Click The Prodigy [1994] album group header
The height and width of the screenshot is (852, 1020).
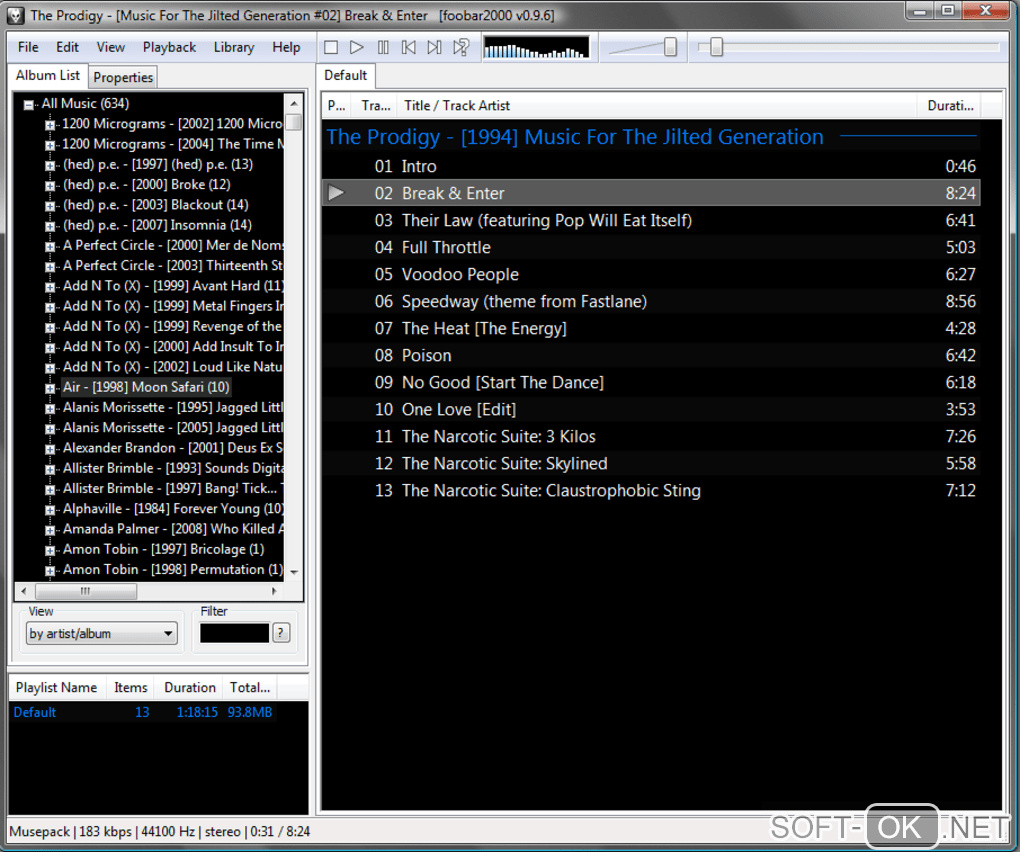651,137
